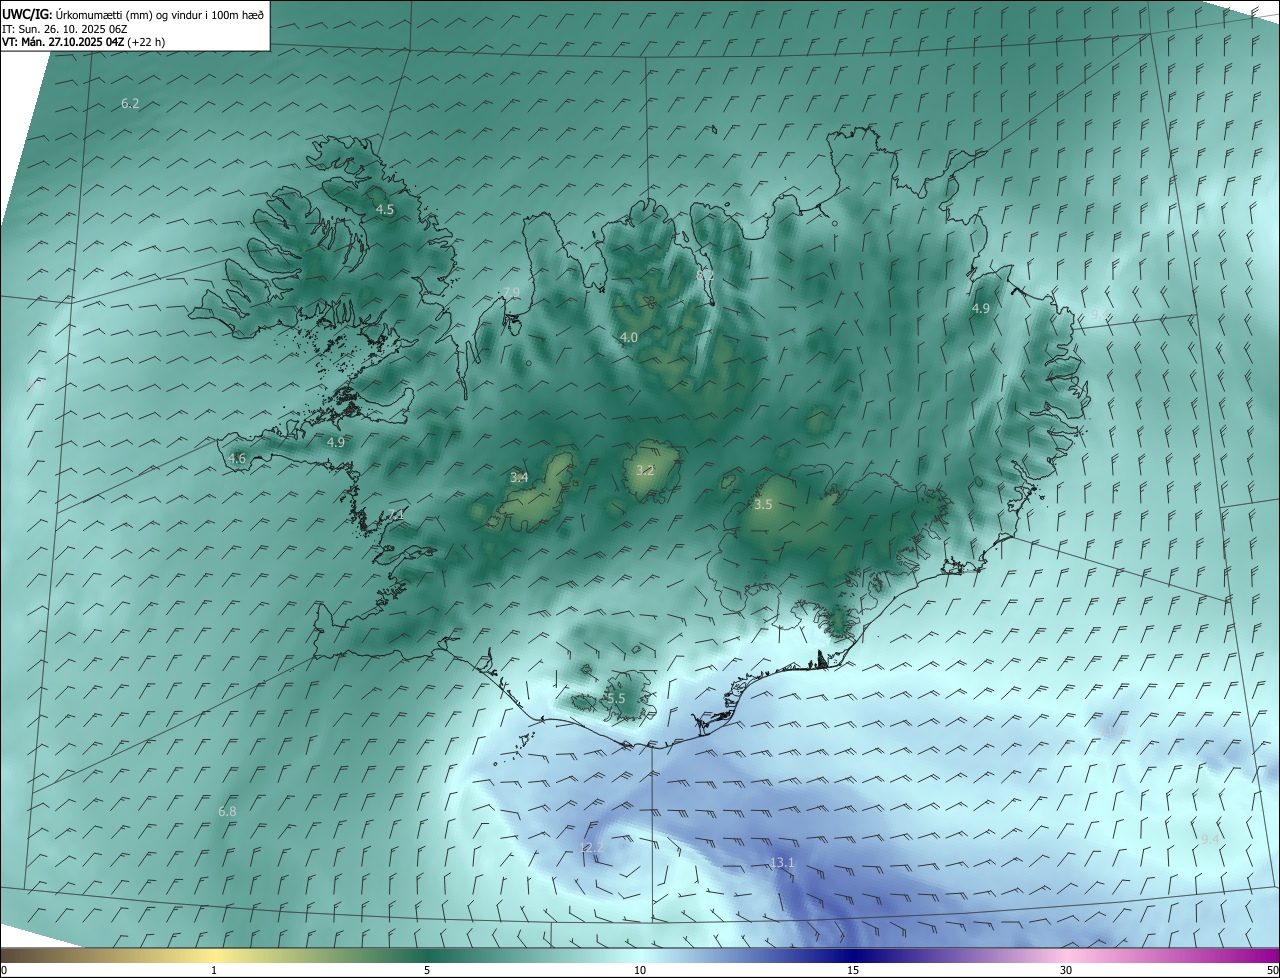The width and height of the screenshot is (1280, 978).
Task: Click the 4.6 value on Snæfellsnes tip
Action: [237, 459]
